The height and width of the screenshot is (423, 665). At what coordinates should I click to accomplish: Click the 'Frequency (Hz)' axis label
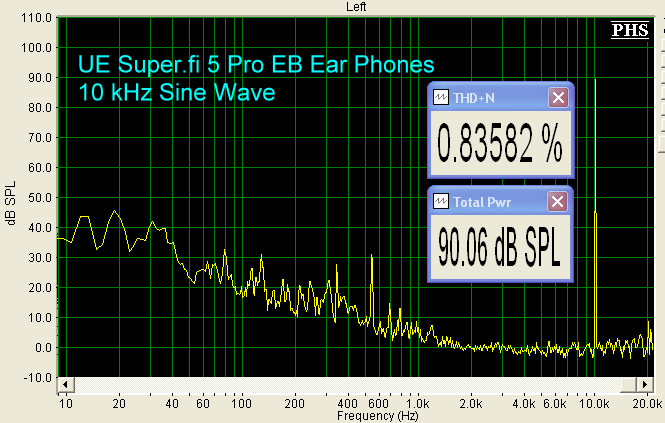coord(356,415)
